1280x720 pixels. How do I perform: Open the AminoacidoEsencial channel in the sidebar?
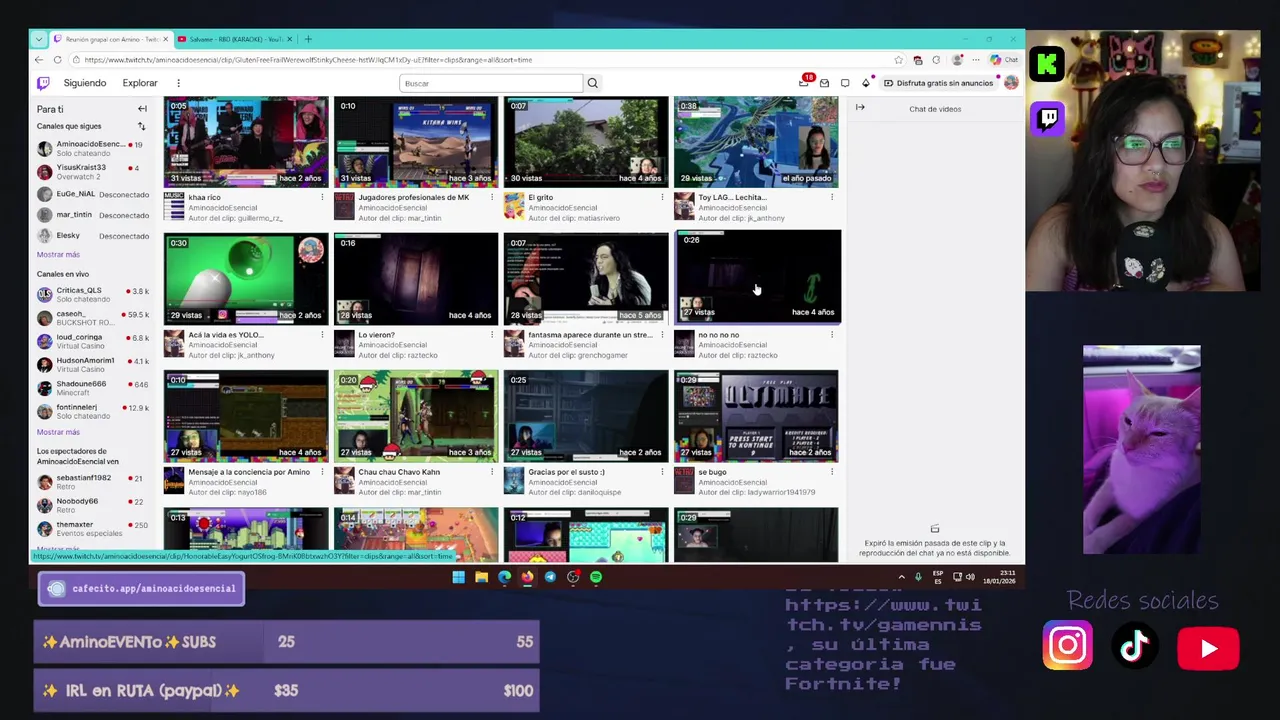92,148
